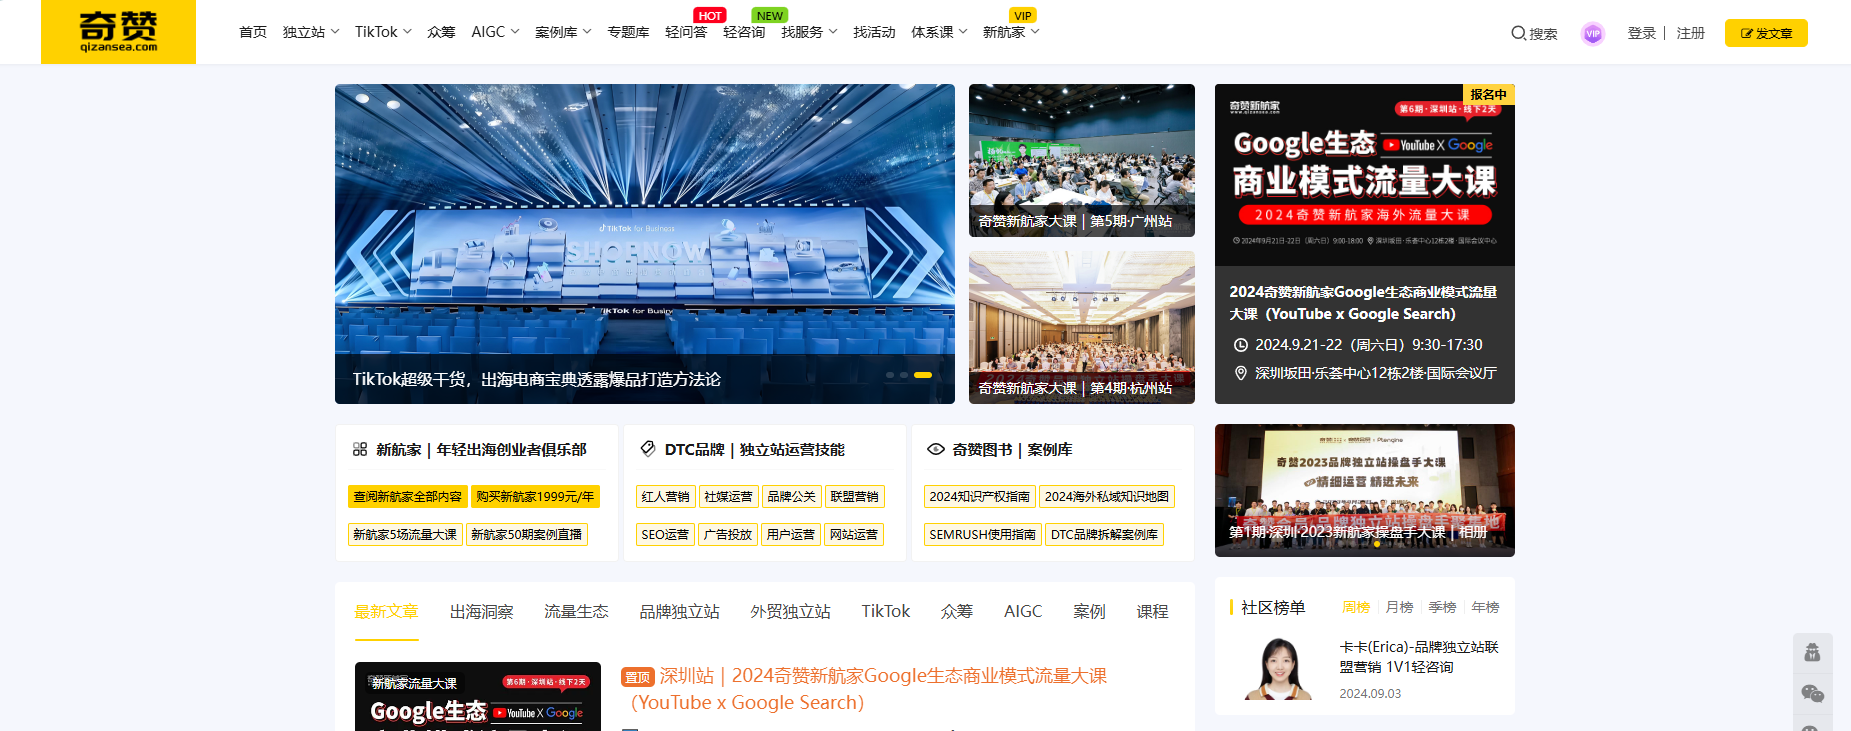This screenshot has width=1851, height=731.
Task: Click the eye icon beside 奇赞图书
Action: (936, 450)
